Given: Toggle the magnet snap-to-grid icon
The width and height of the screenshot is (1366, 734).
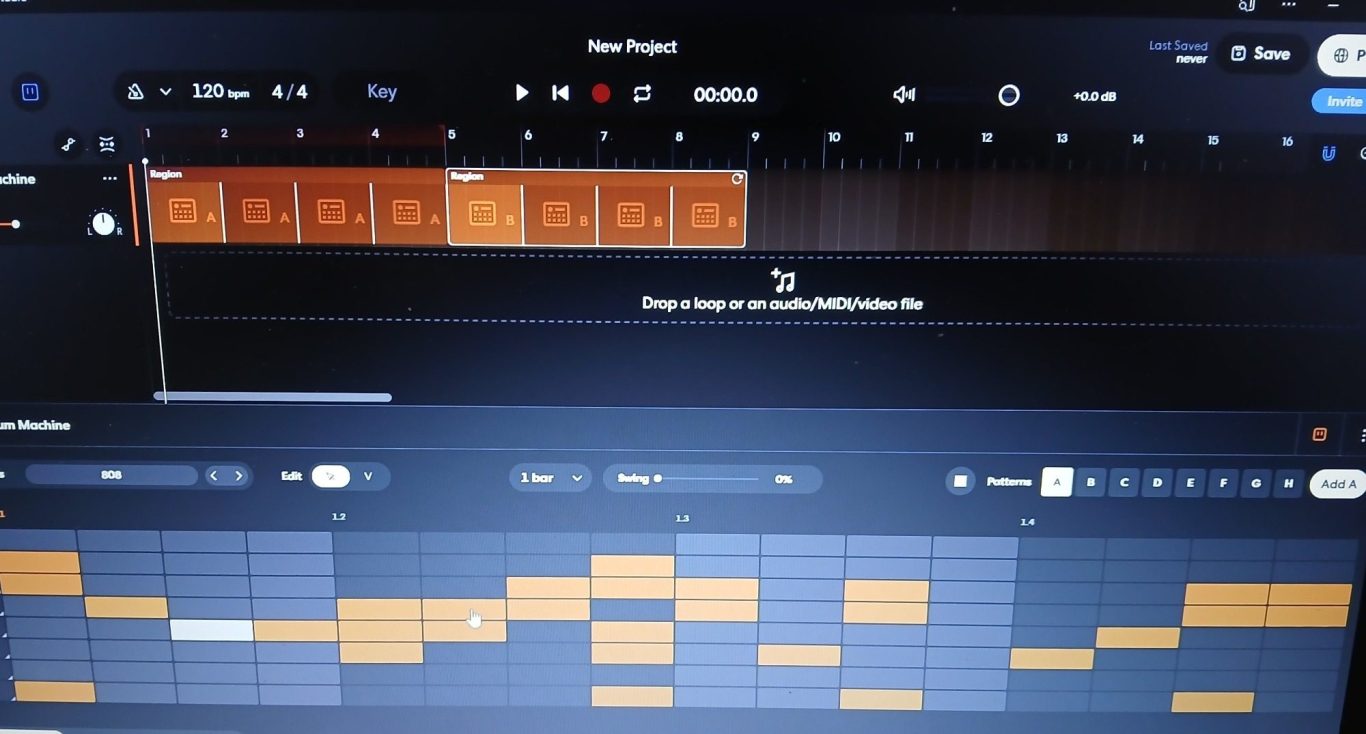Looking at the screenshot, I should (1328, 153).
